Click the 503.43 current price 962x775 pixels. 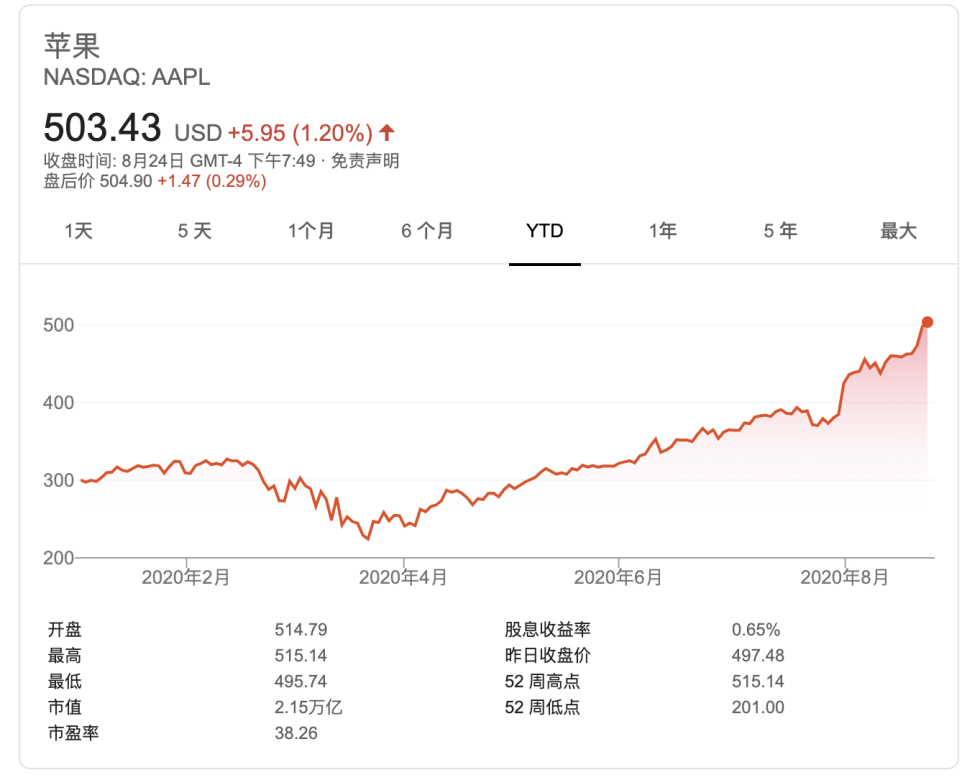102,128
